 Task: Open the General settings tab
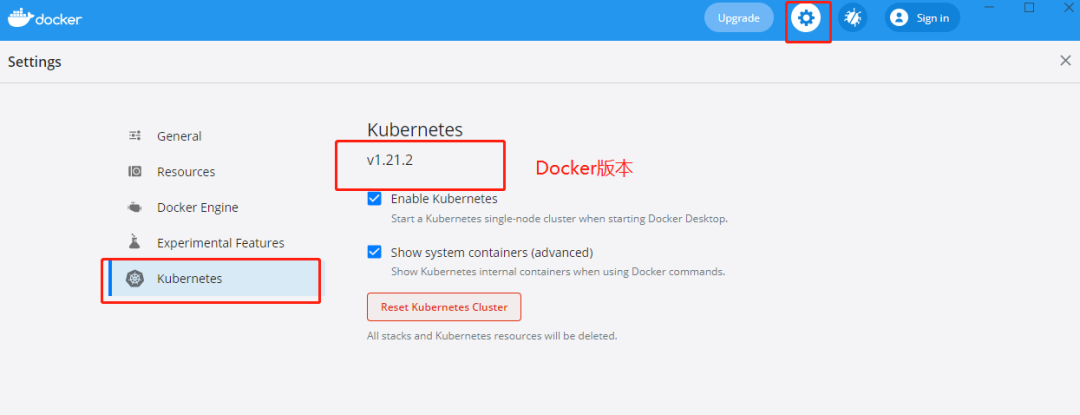(179, 136)
